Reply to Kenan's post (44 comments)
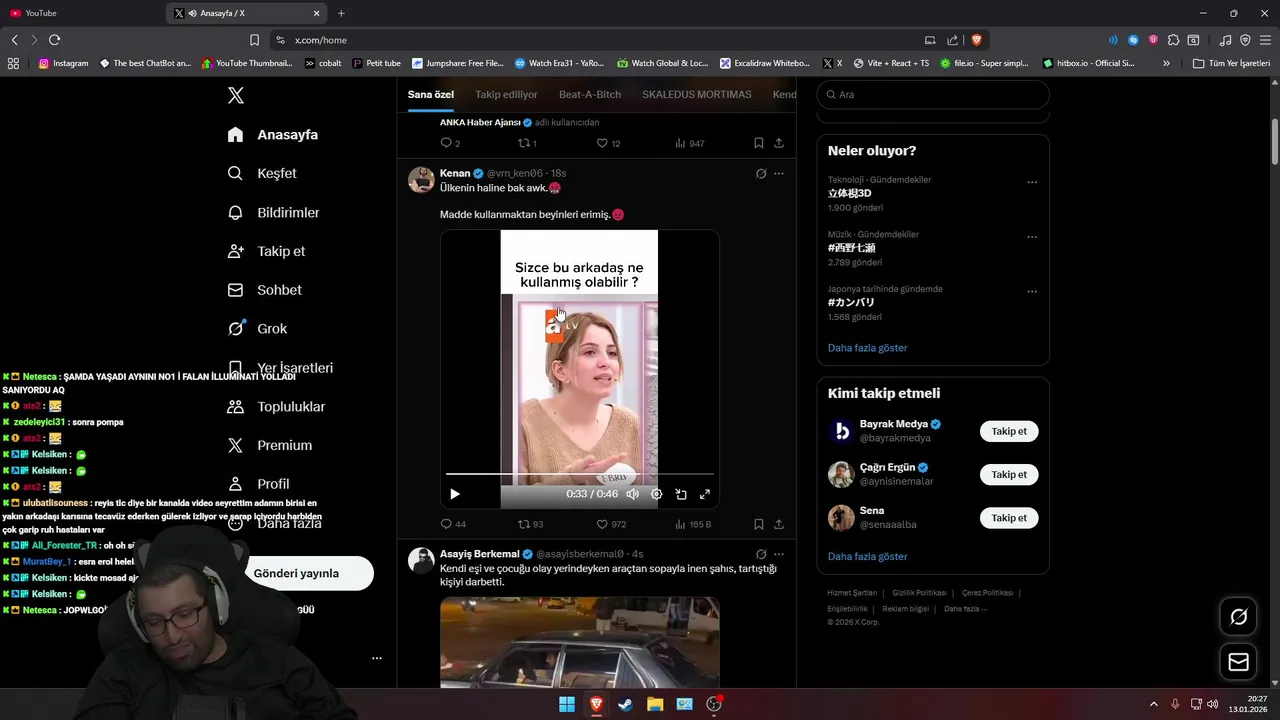 [x=453, y=524]
